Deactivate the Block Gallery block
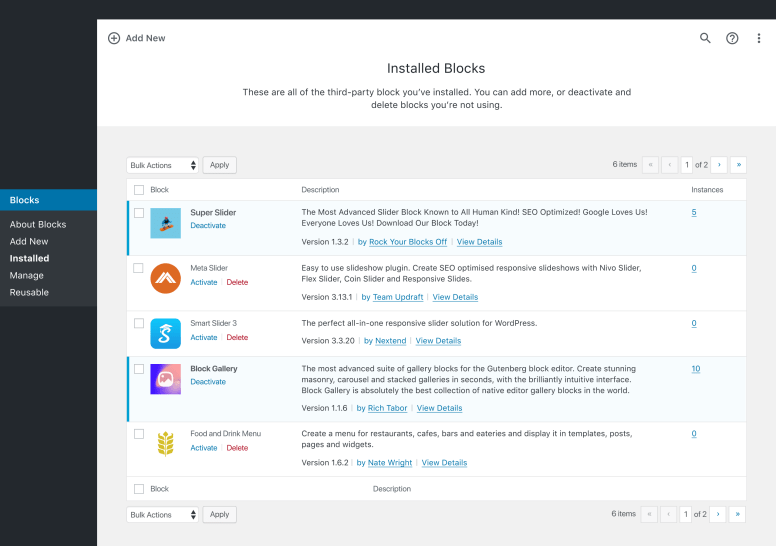The height and width of the screenshot is (546, 776). point(208,382)
